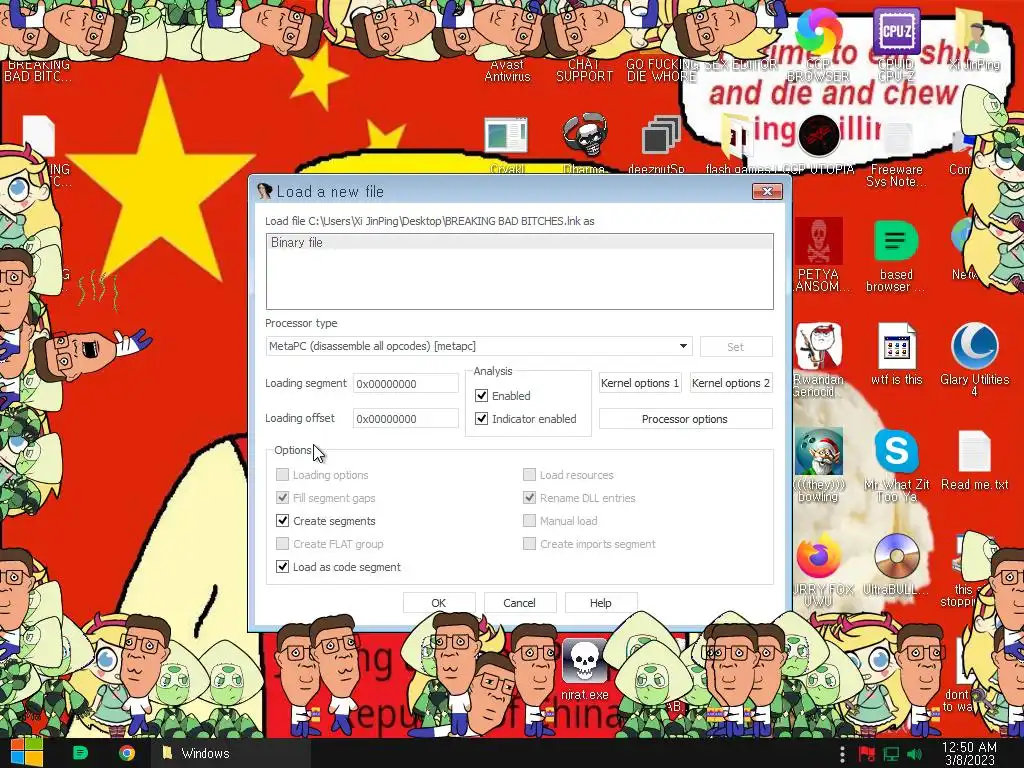Open the CPUID CPU-Z desktop icon

(896, 31)
